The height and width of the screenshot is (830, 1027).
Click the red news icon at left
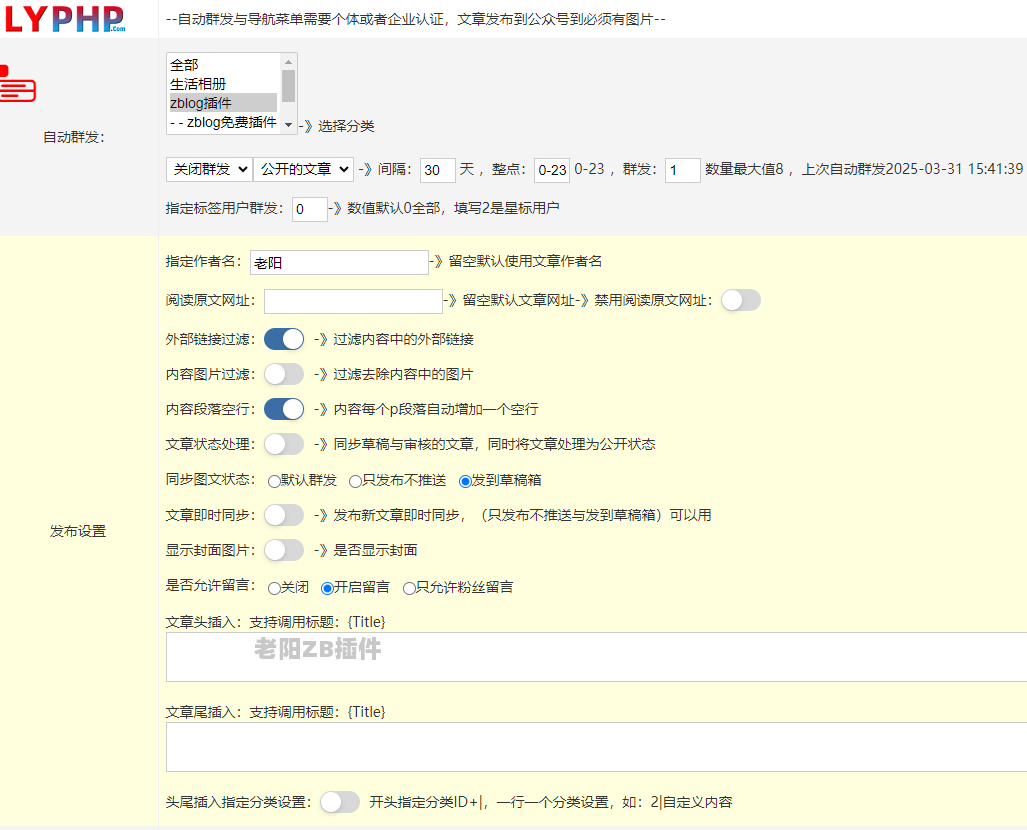tap(18, 84)
